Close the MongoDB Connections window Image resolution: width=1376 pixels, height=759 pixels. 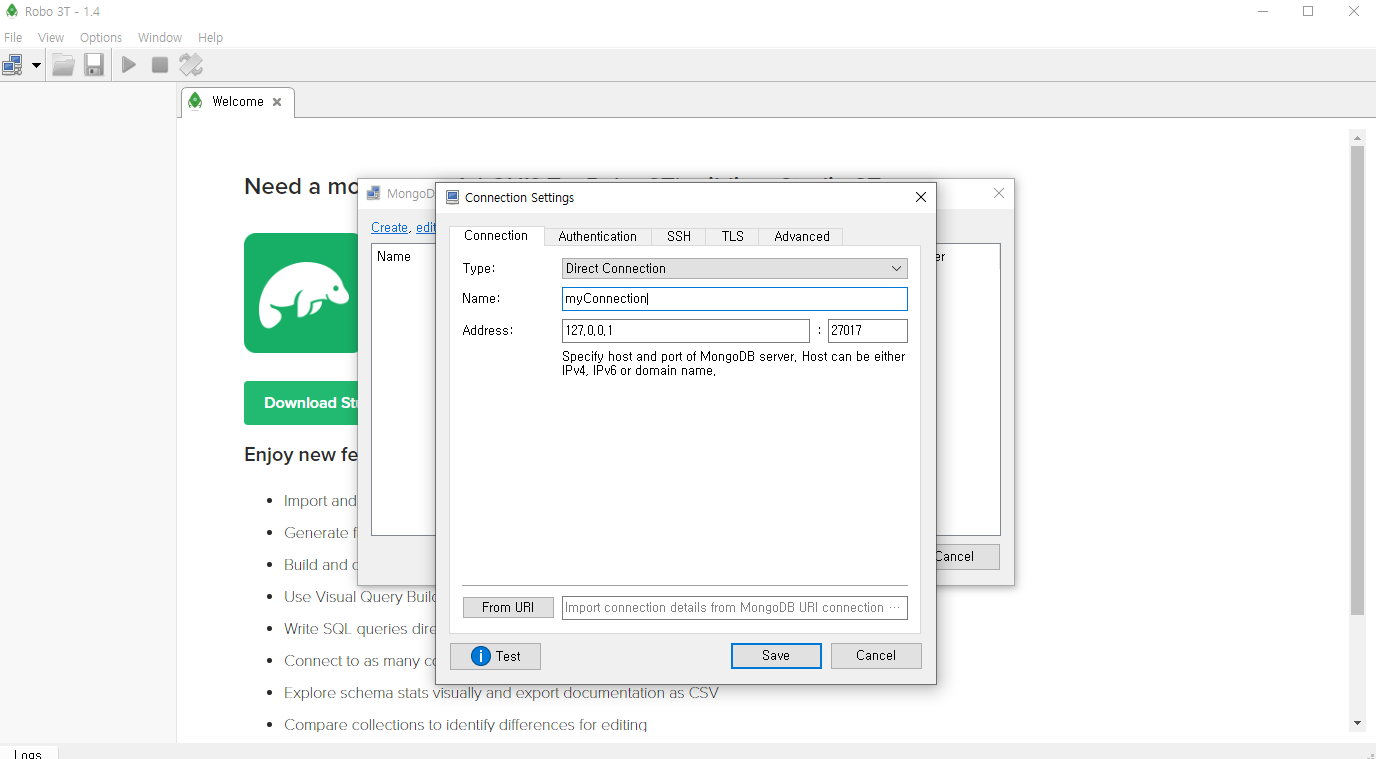pos(998,193)
